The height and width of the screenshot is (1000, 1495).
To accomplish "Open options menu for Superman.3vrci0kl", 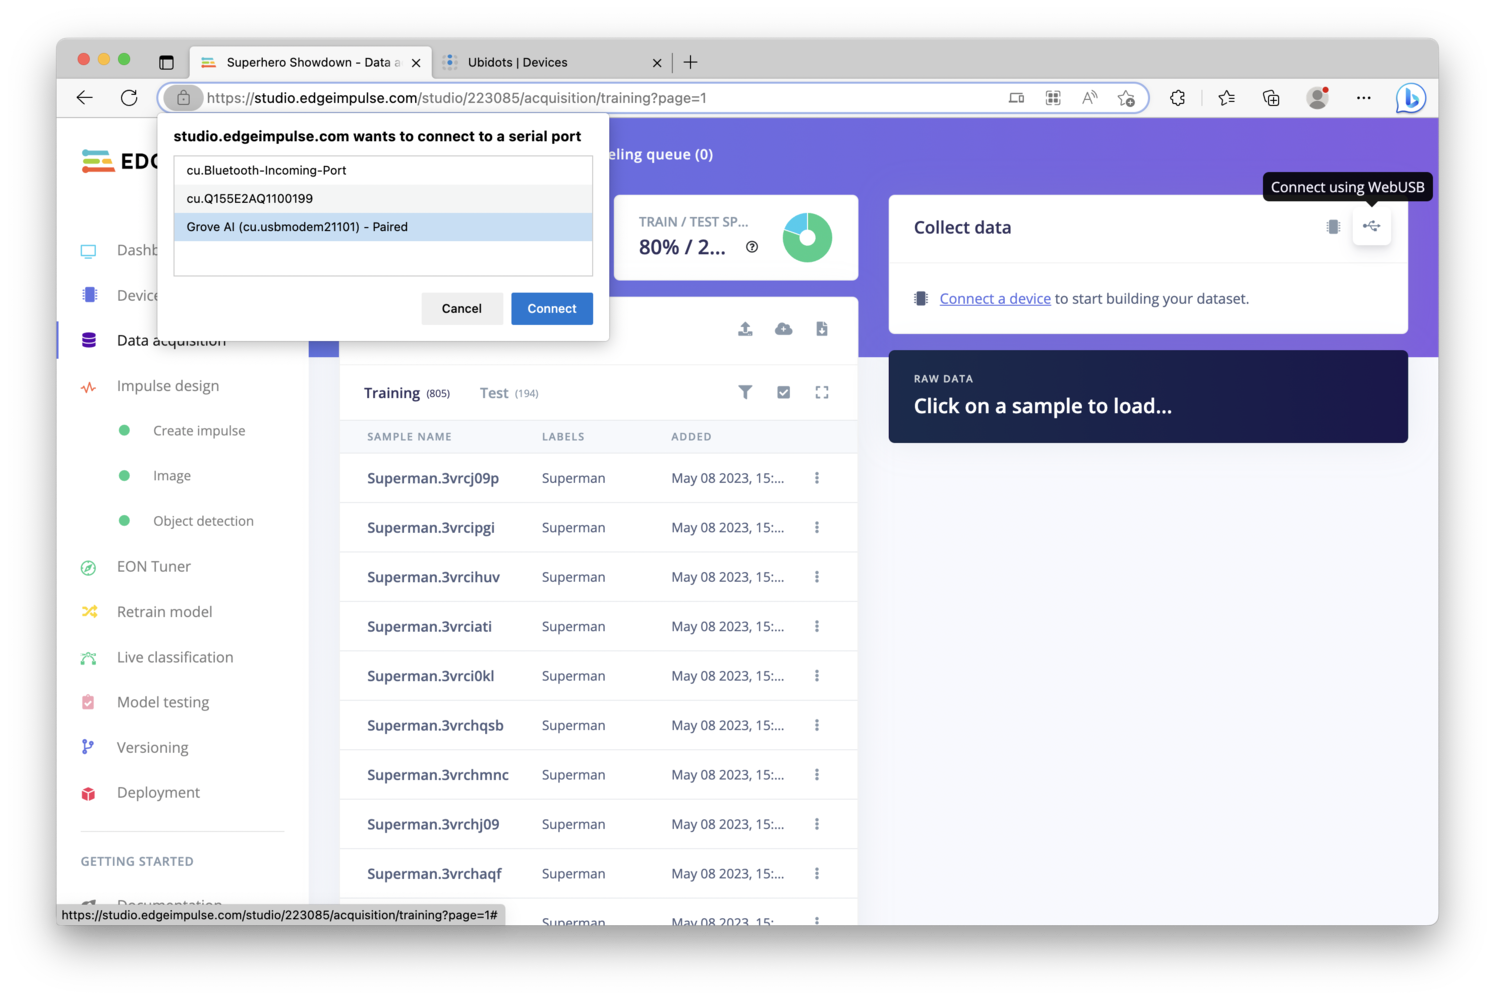I will tap(817, 676).
